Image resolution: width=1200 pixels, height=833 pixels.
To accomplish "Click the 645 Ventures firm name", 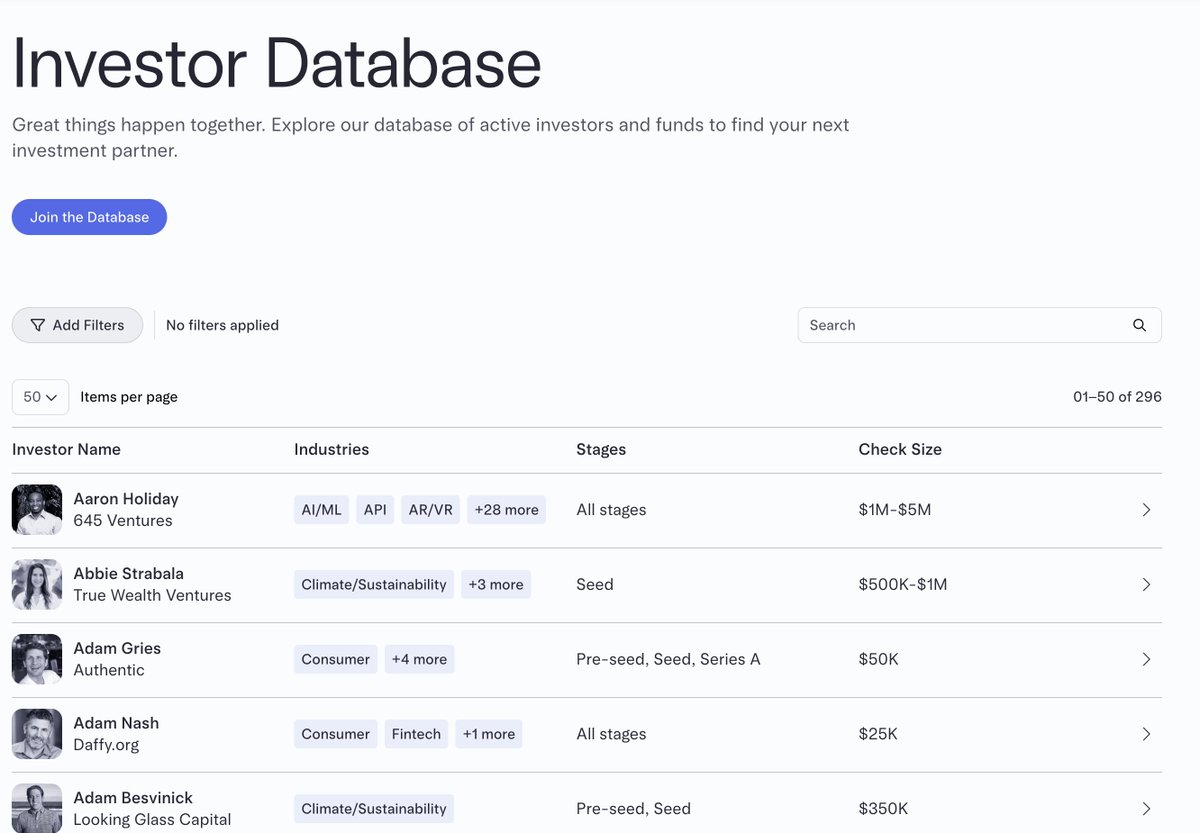I will [123, 521].
